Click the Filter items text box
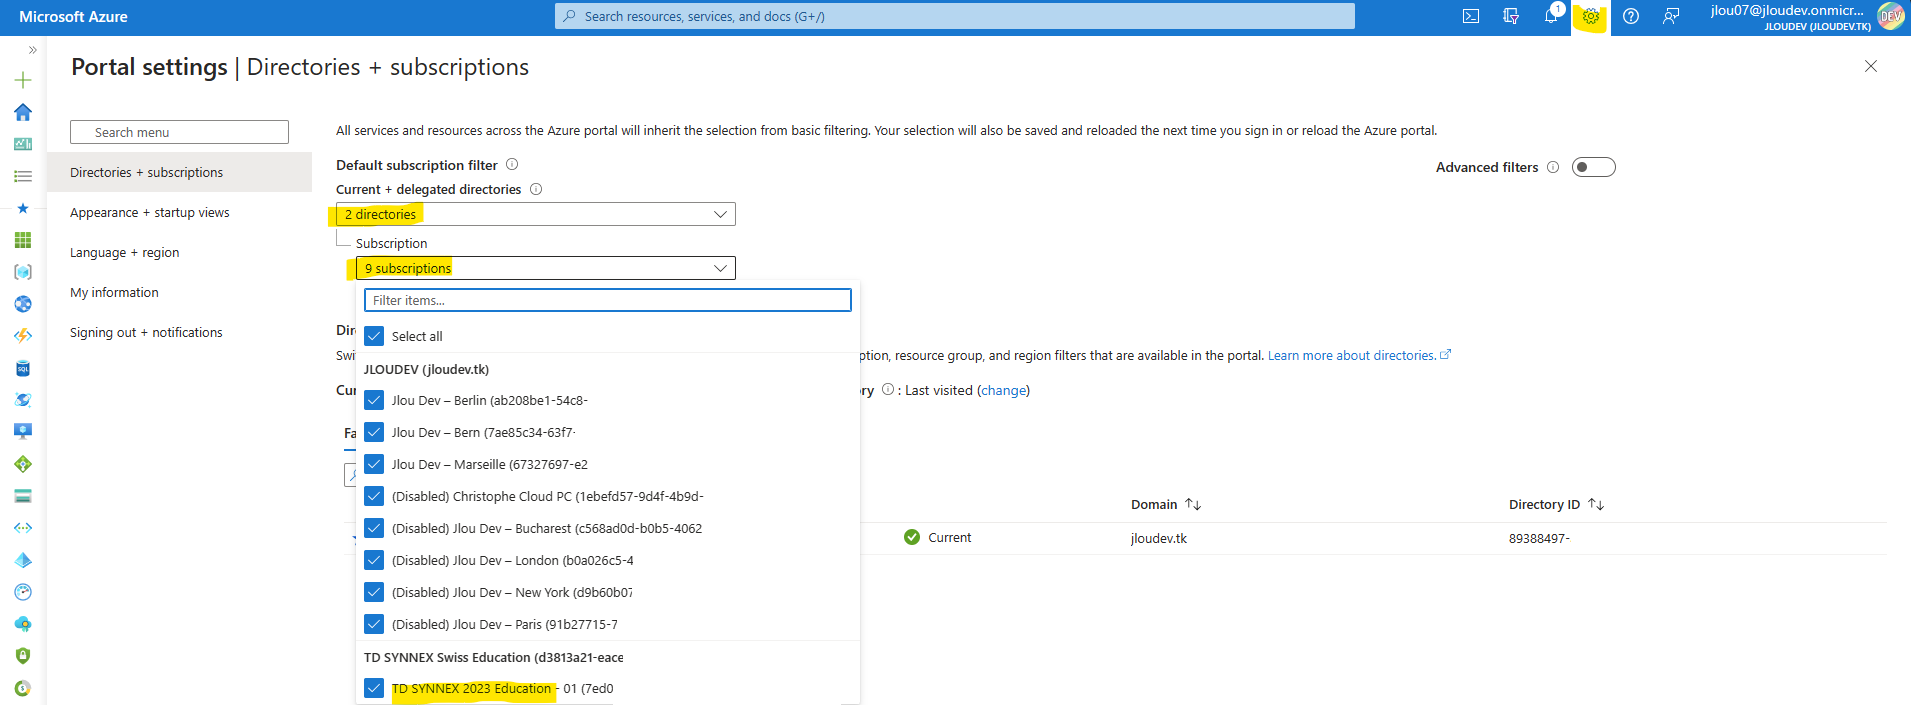Viewport: 1911px width, 706px height. coord(608,300)
